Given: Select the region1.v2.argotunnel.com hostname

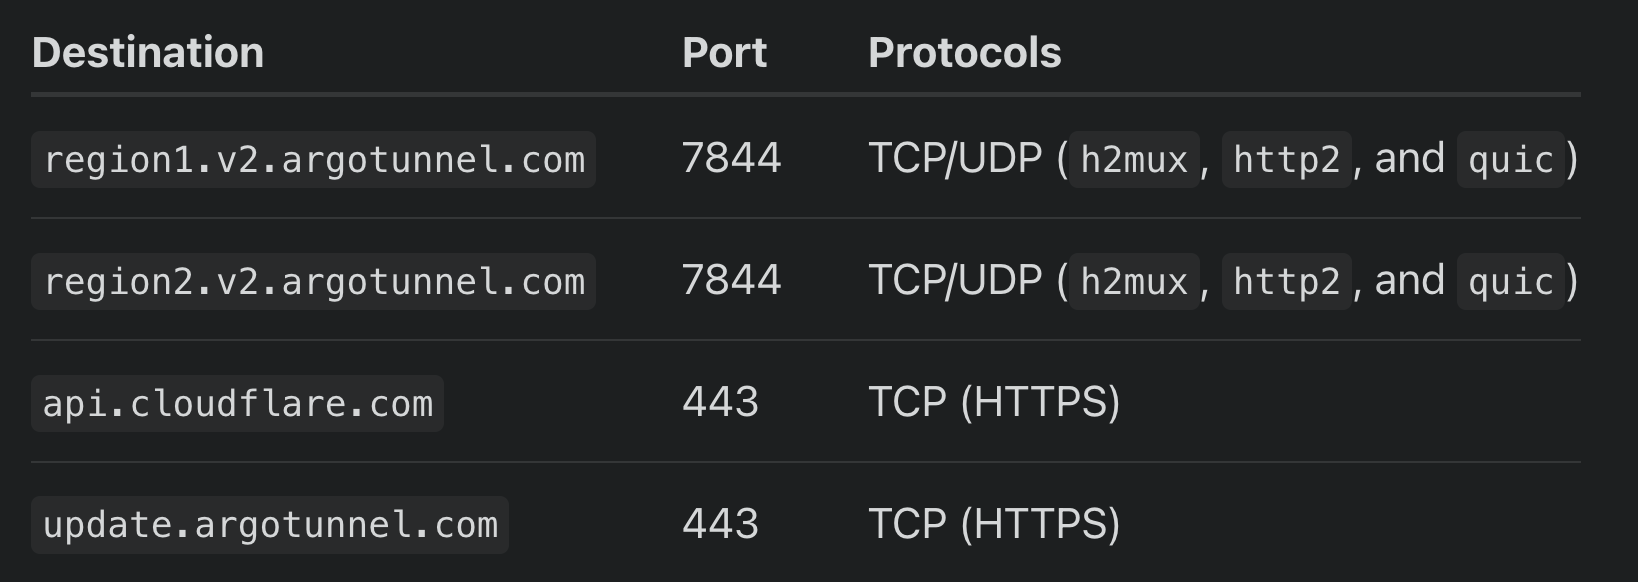Looking at the screenshot, I should (x=314, y=160).
